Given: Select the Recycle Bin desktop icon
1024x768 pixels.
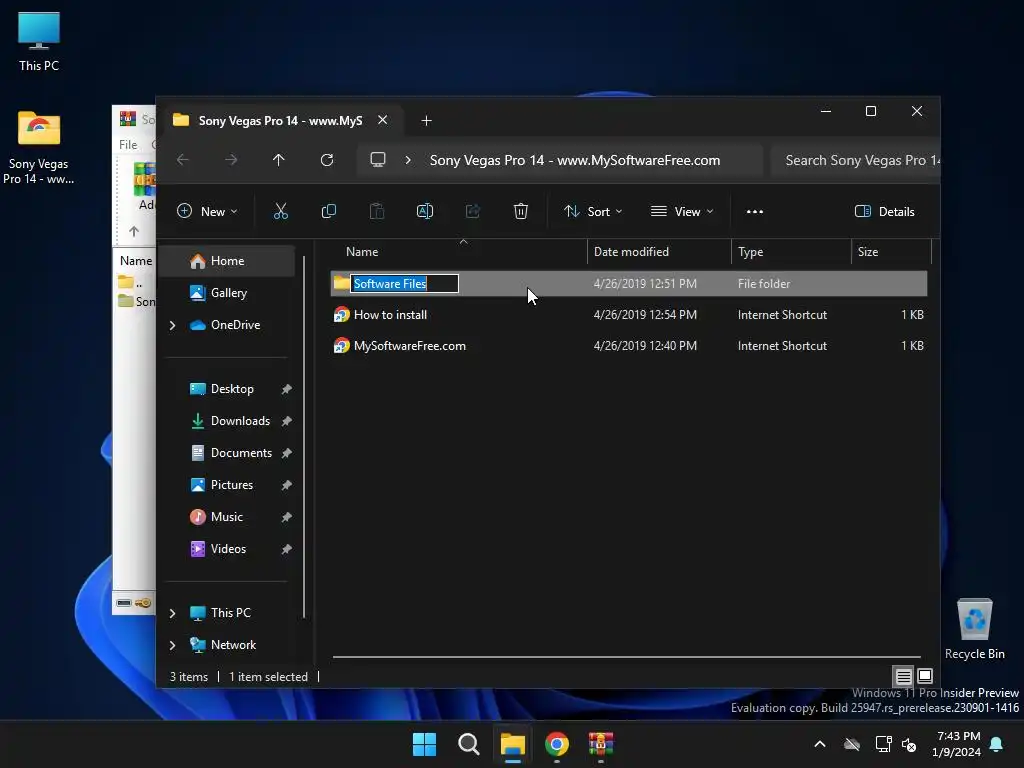Looking at the screenshot, I should tap(974, 629).
